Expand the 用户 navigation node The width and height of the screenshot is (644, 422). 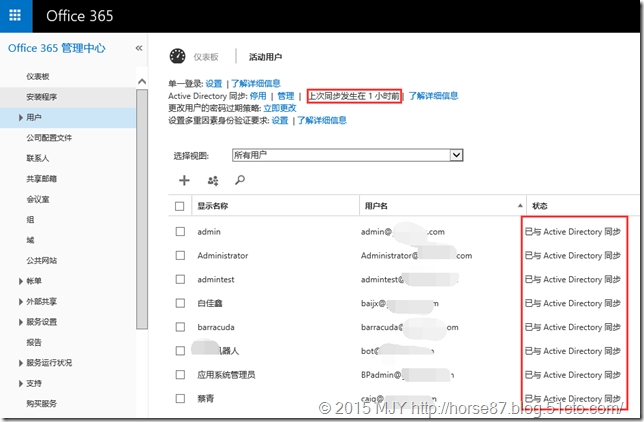(21, 118)
